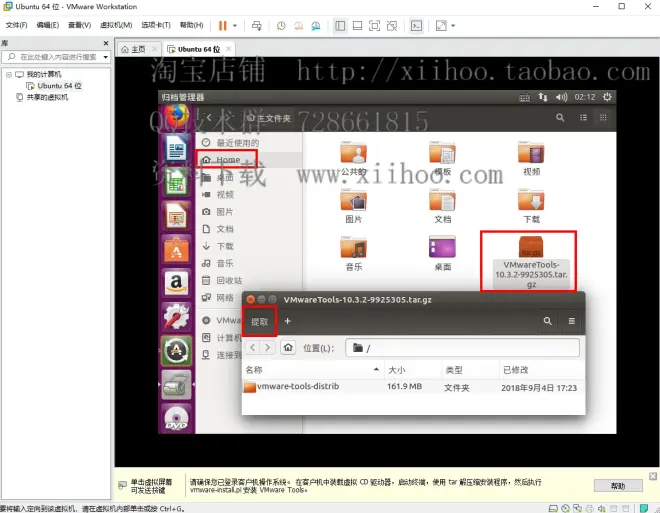
Task: Select 共享的虚拟机 in library tree
Action: (x=42, y=97)
